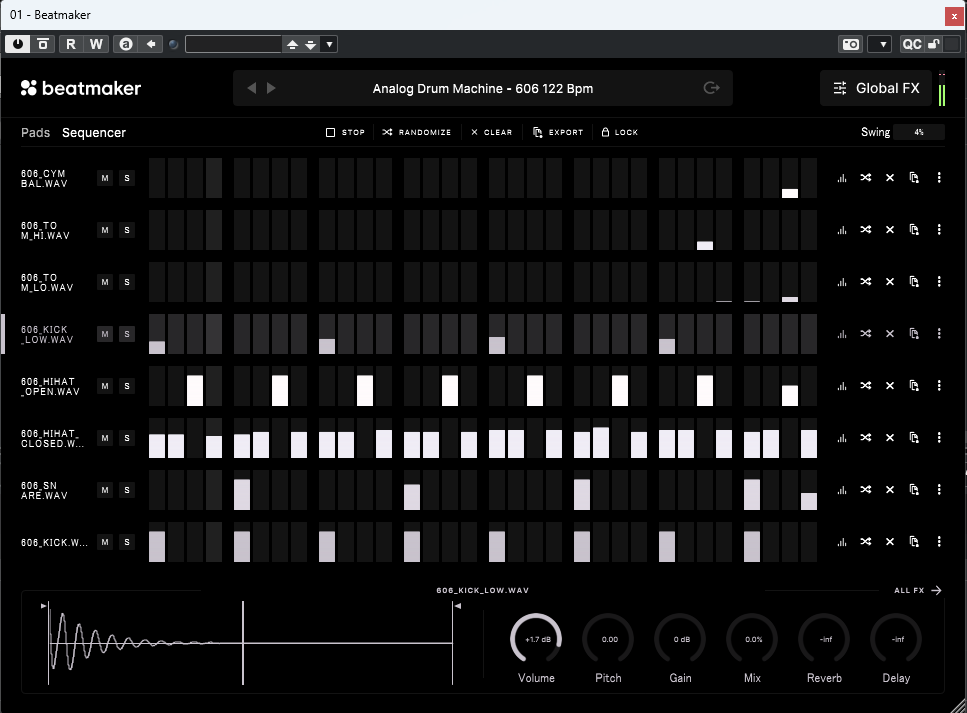
Task: Open velocity bars icon for 606_CYMBAL.WAV row
Action: pos(842,178)
